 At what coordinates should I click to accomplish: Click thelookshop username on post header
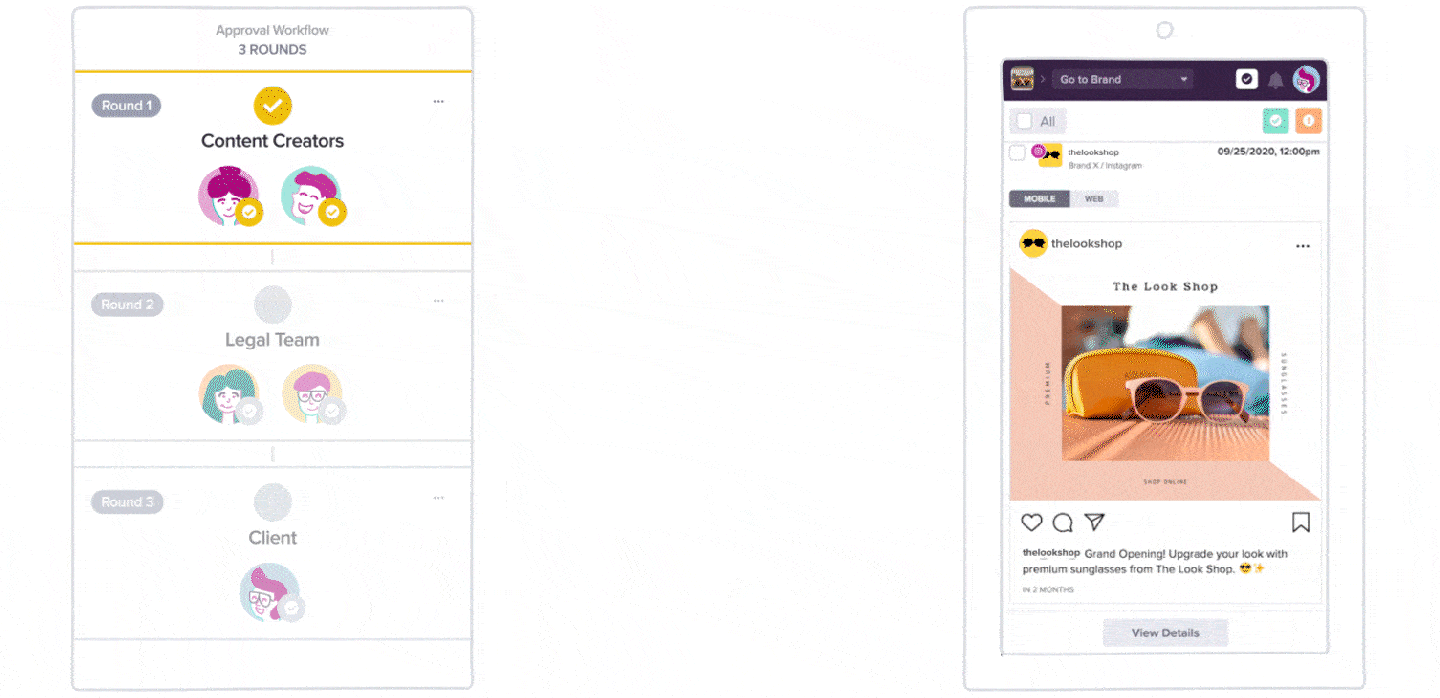(1086, 243)
